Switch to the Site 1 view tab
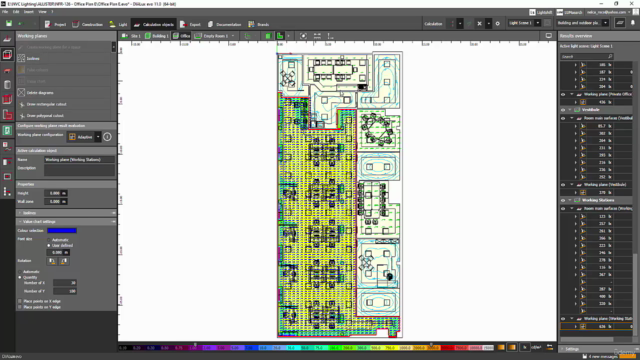The image size is (640, 360). (x=131, y=36)
